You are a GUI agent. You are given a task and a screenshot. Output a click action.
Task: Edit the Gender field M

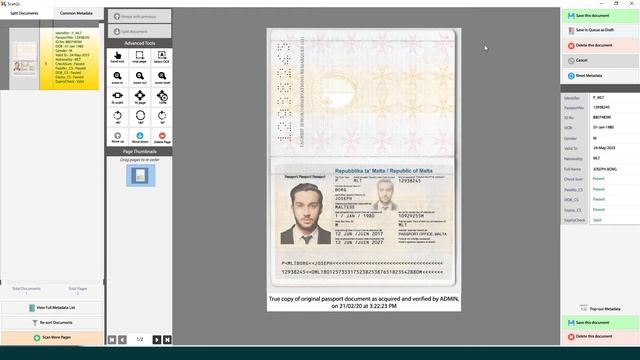point(614,138)
